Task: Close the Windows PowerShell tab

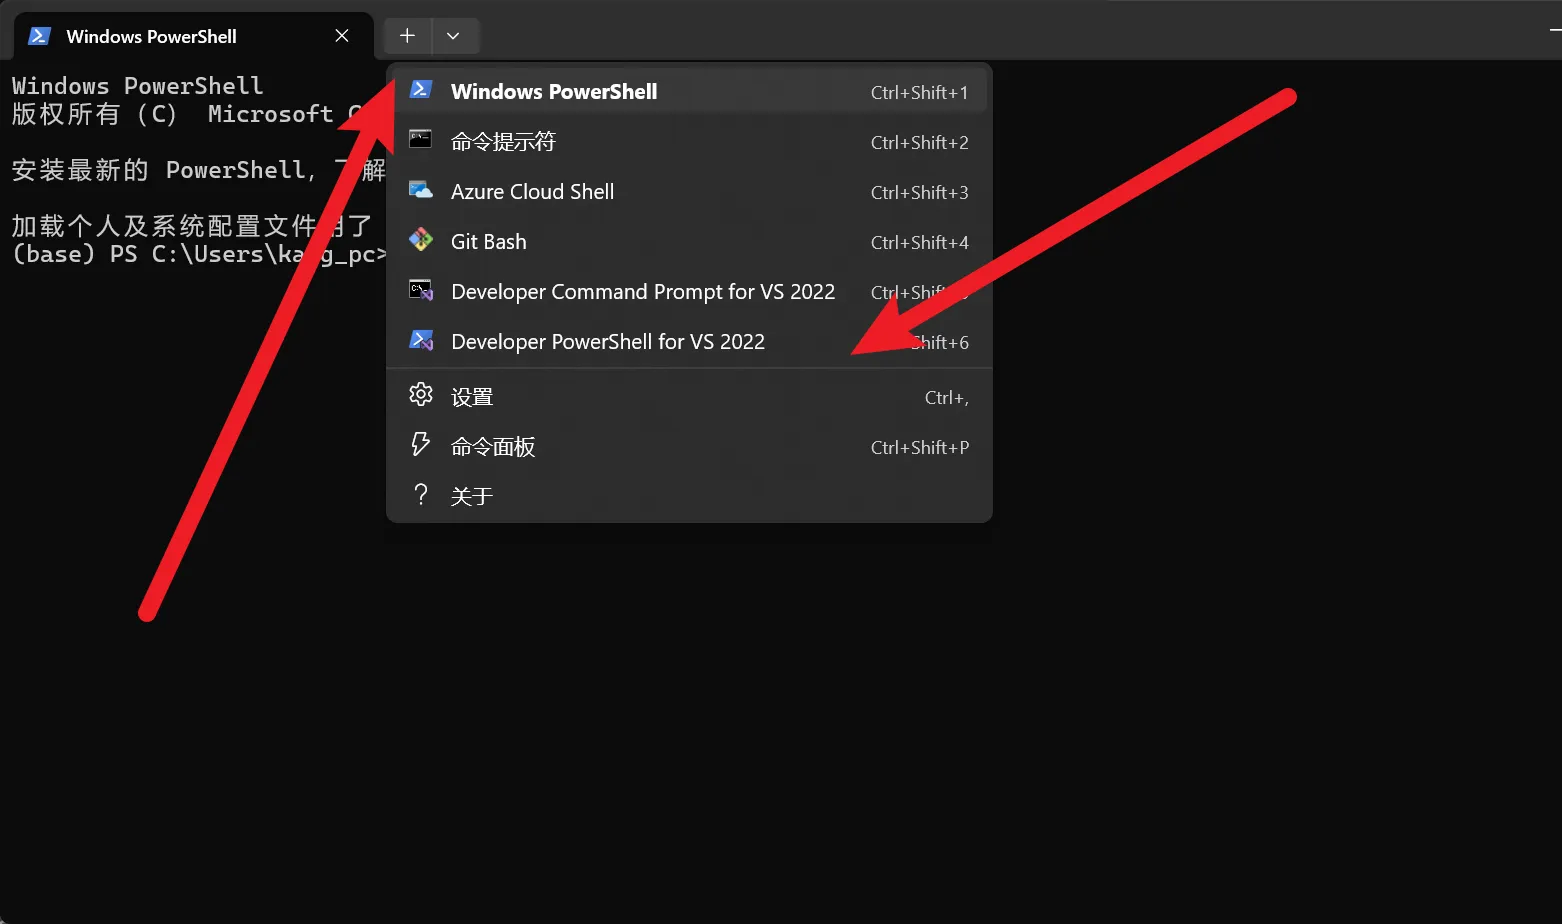Action: [x=342, y=36]
